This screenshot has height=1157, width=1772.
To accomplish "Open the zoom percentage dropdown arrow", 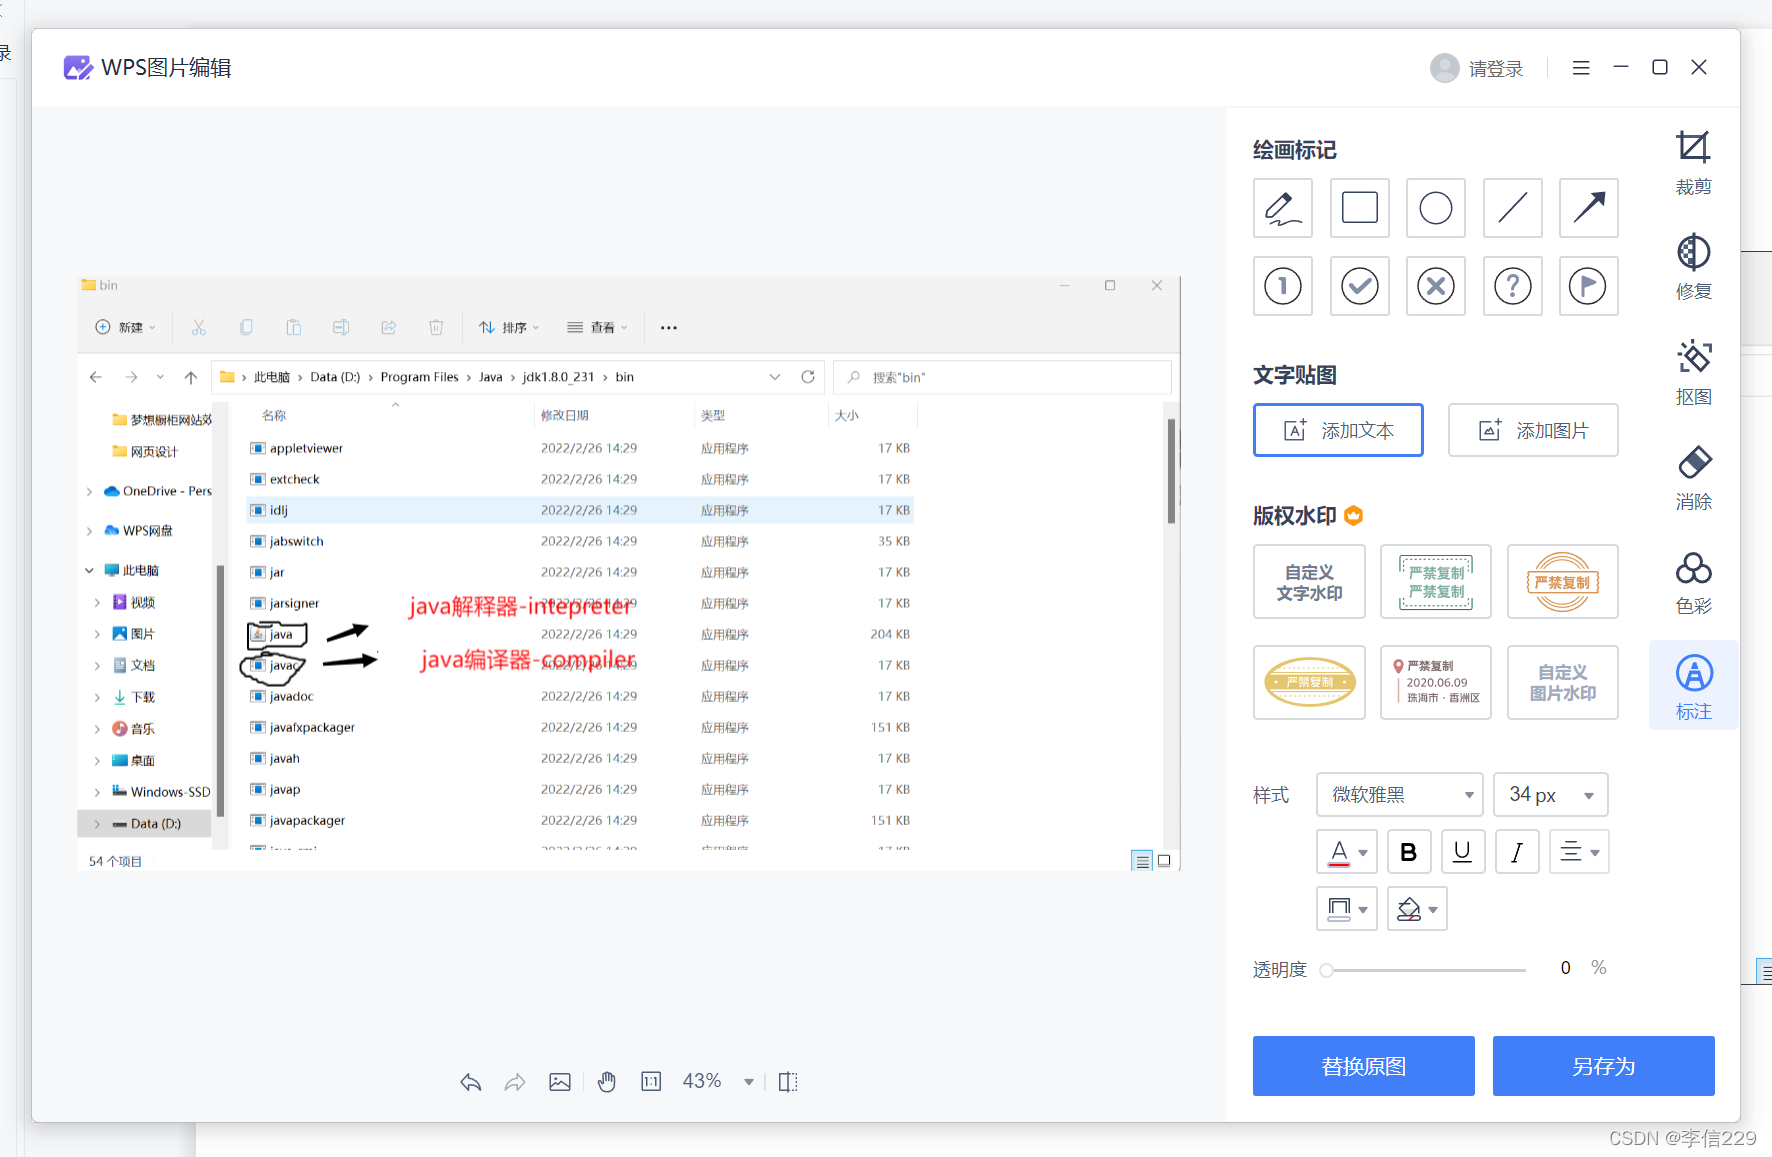I will point(748,1082).
